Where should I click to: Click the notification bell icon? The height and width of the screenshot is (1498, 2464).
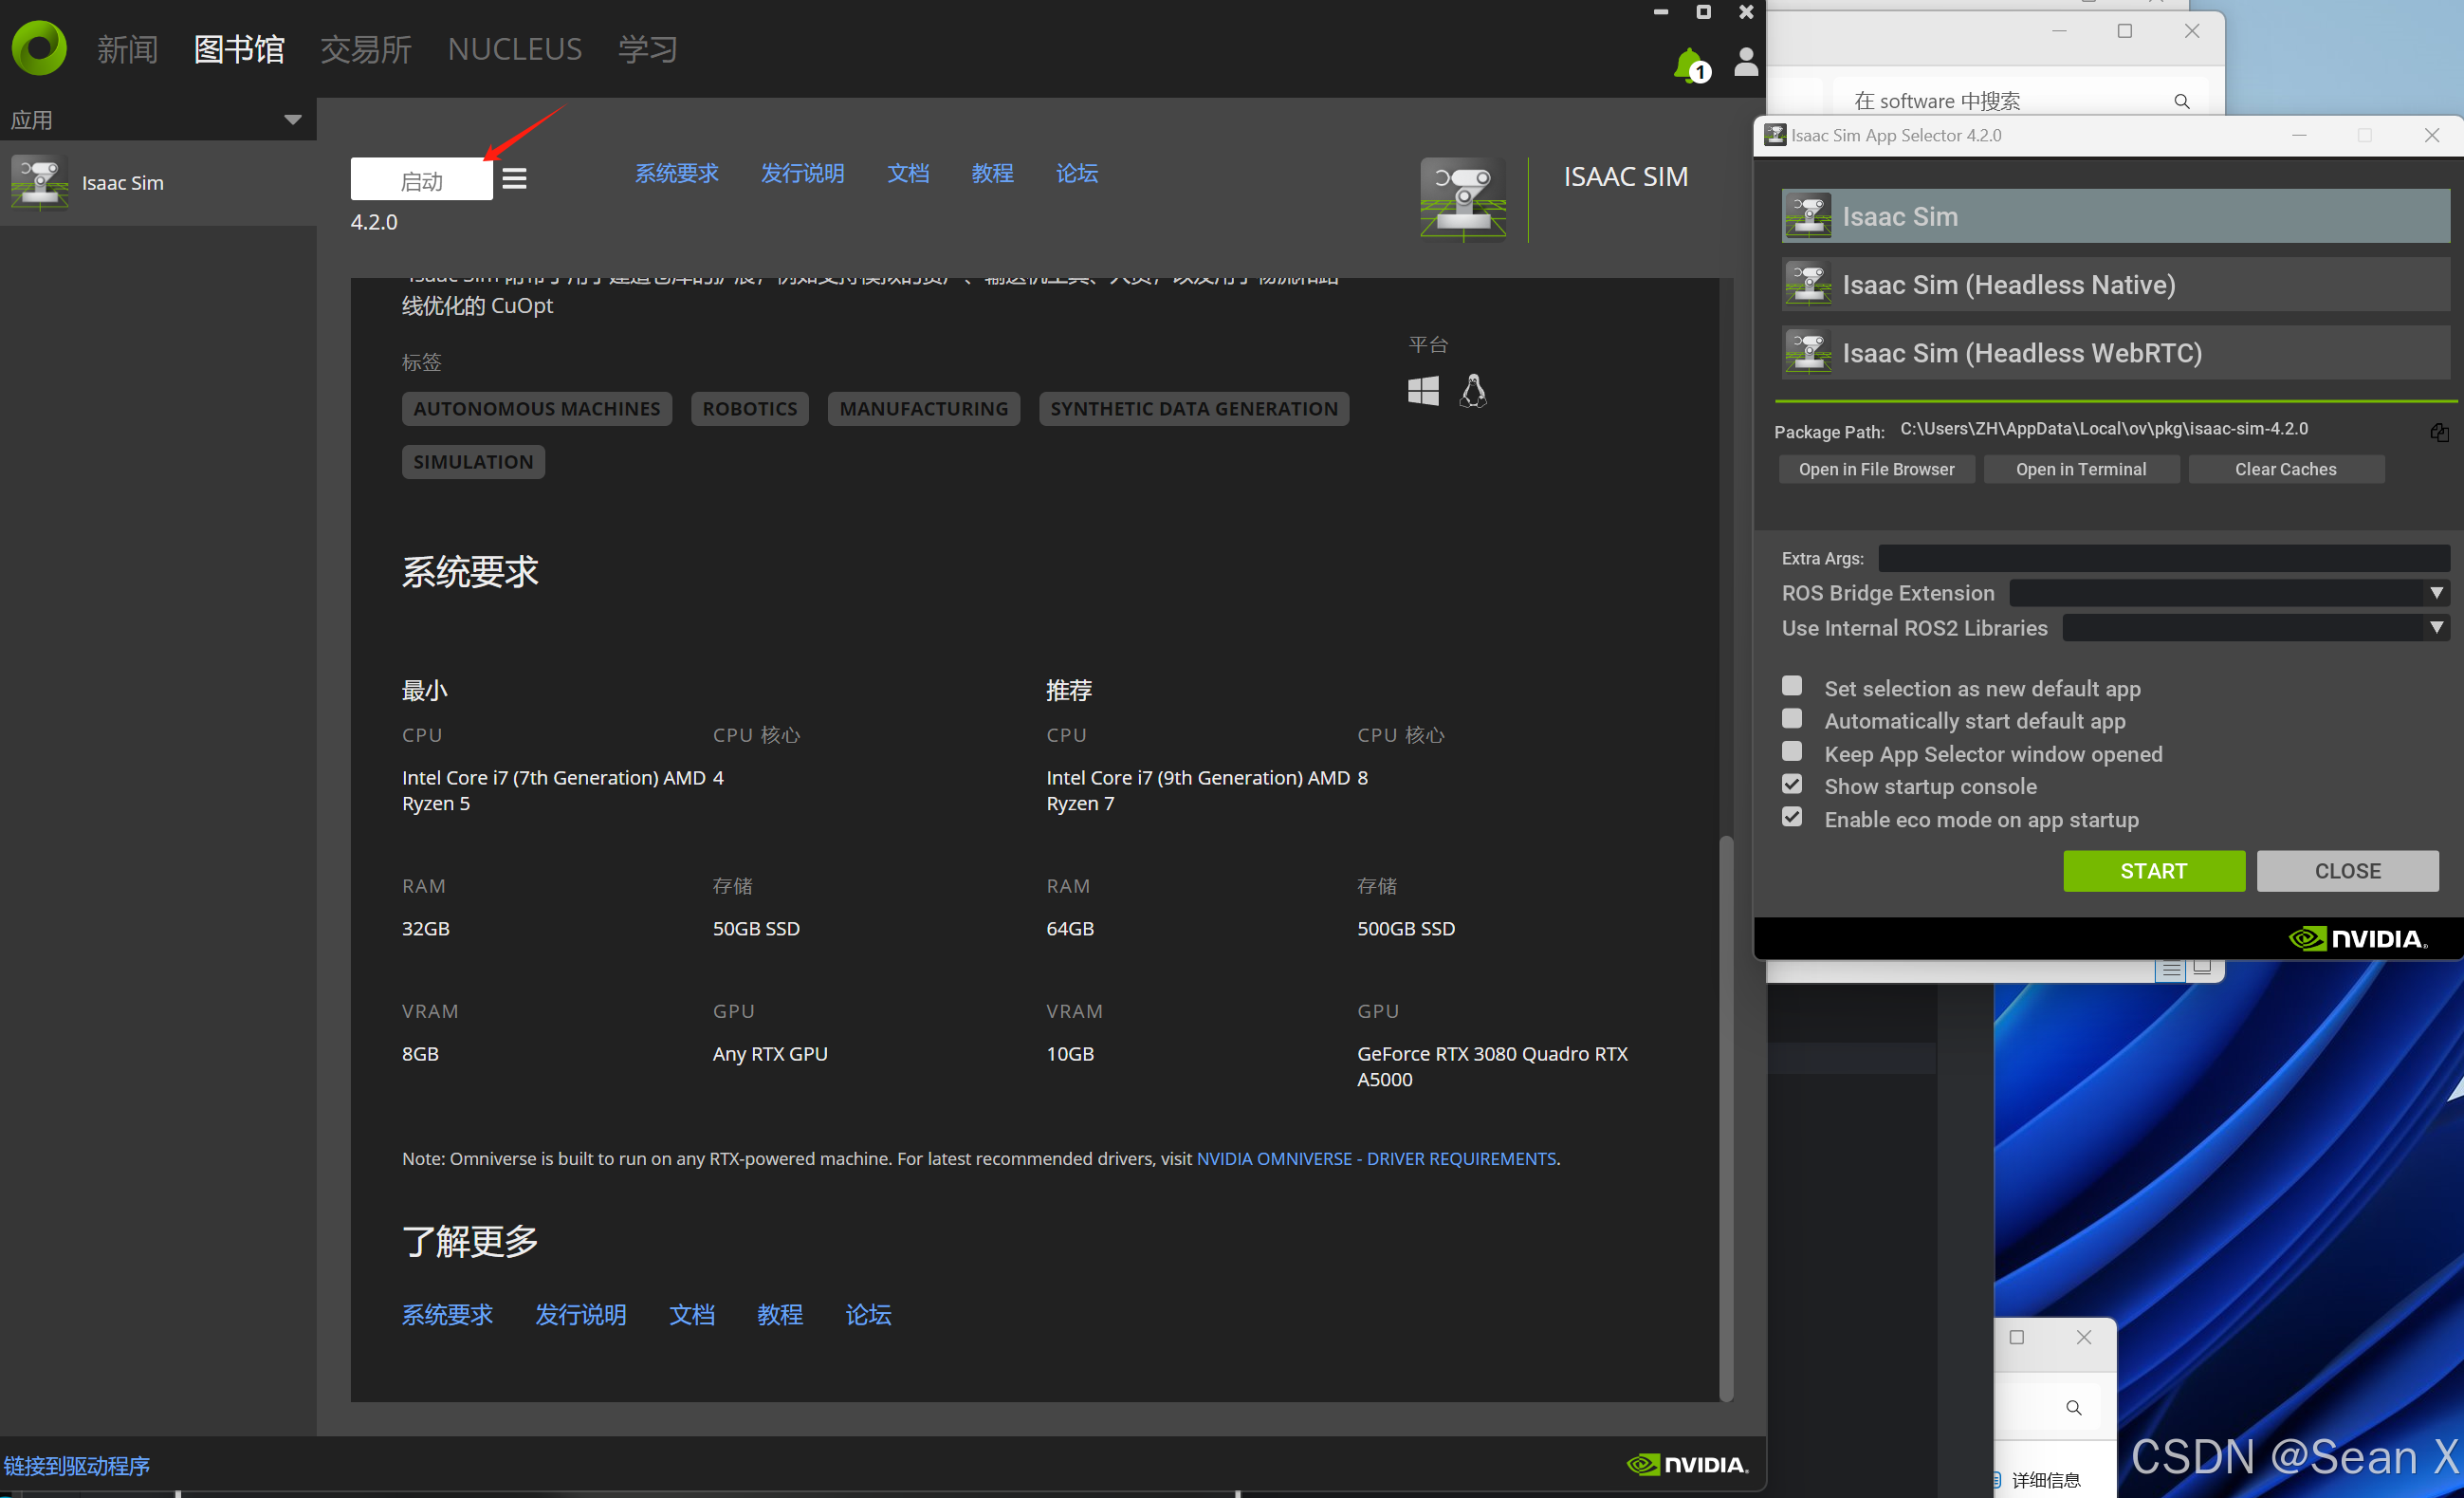[x=1689, y=65]
